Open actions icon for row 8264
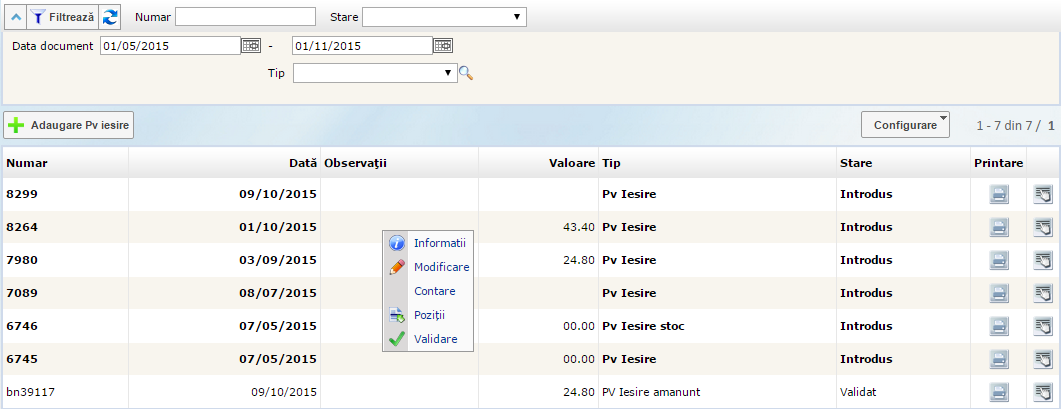This screenshot has width=1061, height=409. 1043,228
